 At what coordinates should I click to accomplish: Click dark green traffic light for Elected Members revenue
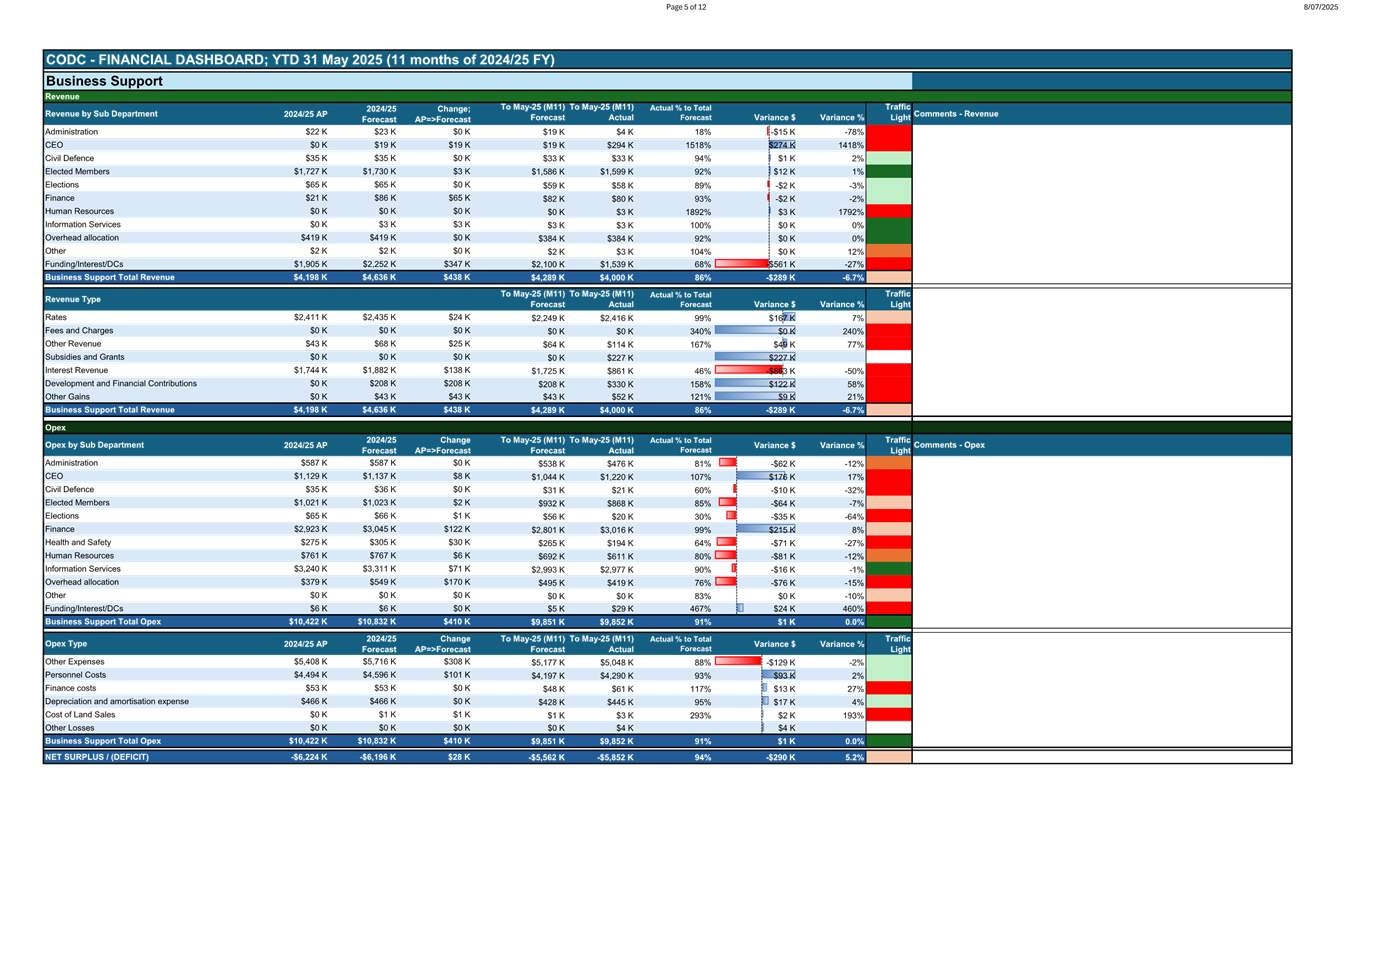point(888,172)
